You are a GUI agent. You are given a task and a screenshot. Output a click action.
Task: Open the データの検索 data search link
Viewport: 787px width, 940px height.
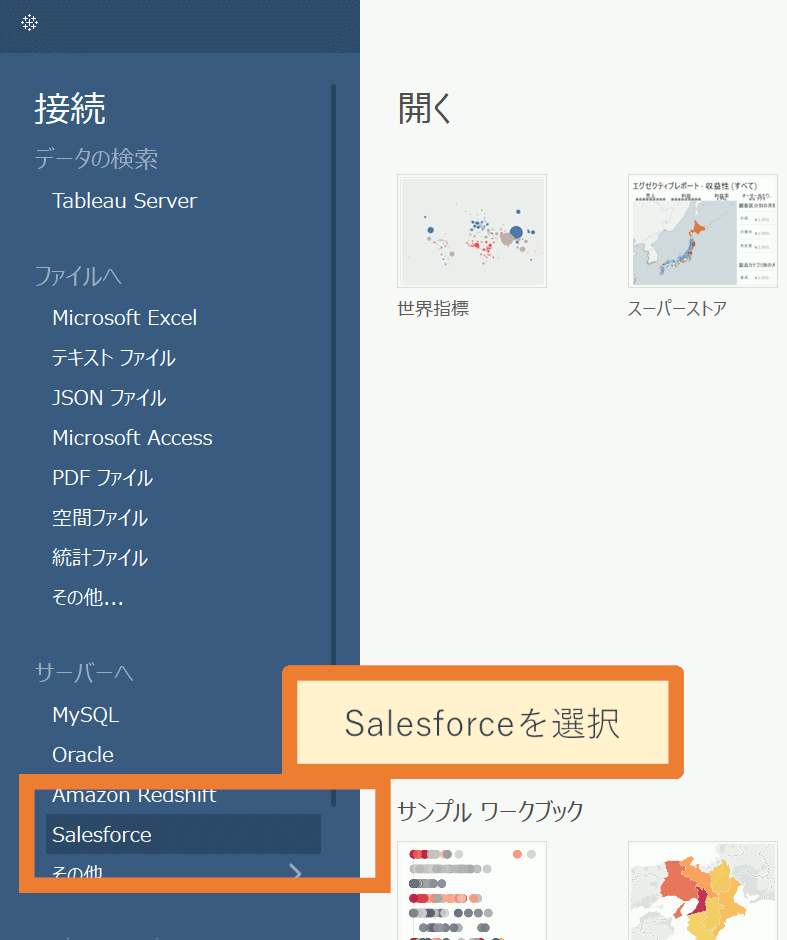pos(96,159)
